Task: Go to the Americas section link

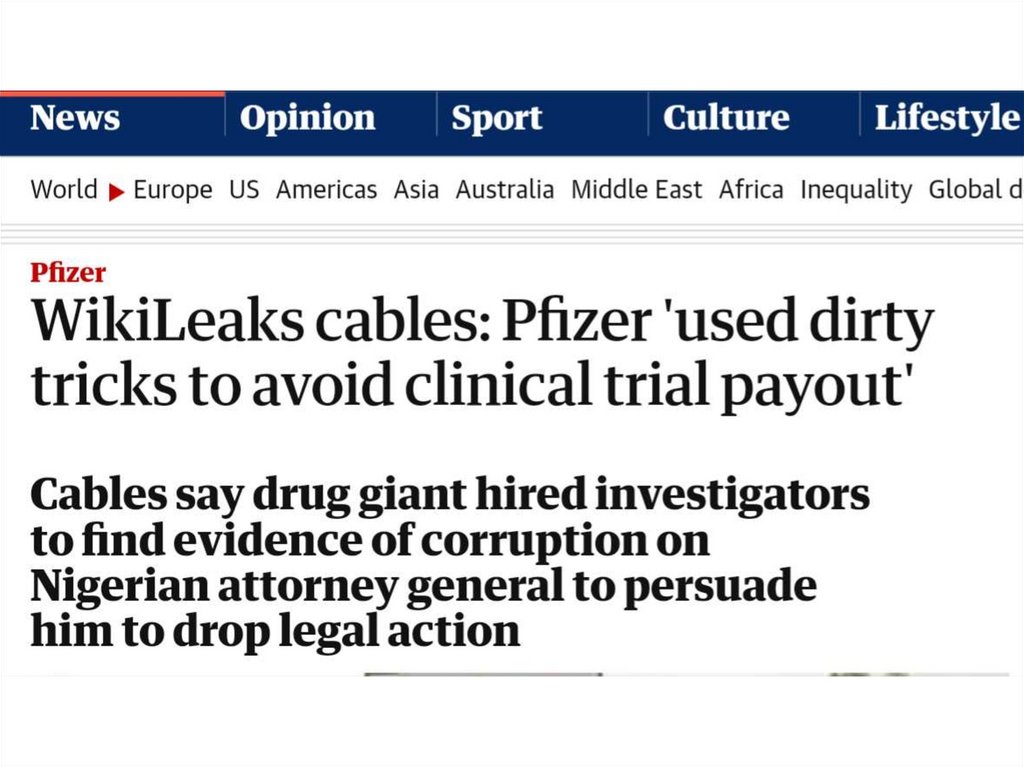Action: [327, 190]
